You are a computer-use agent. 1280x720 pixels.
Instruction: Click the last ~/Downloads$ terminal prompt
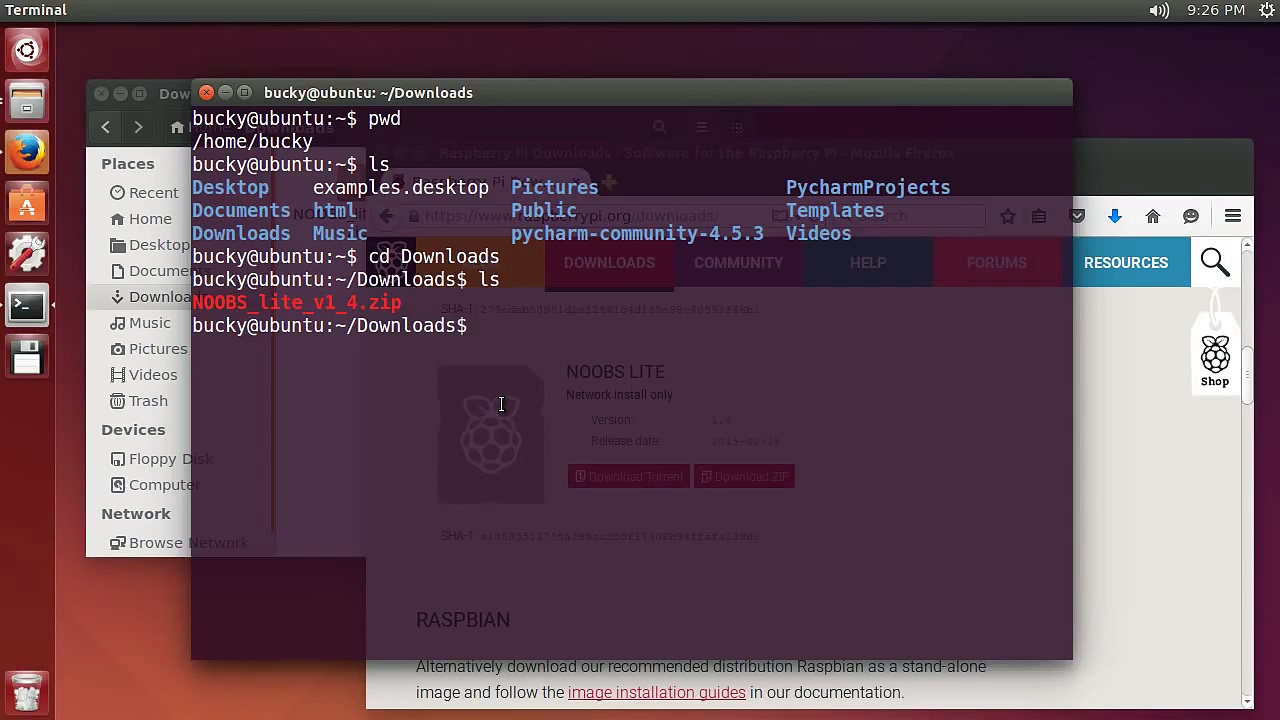[x=329, y=325]
